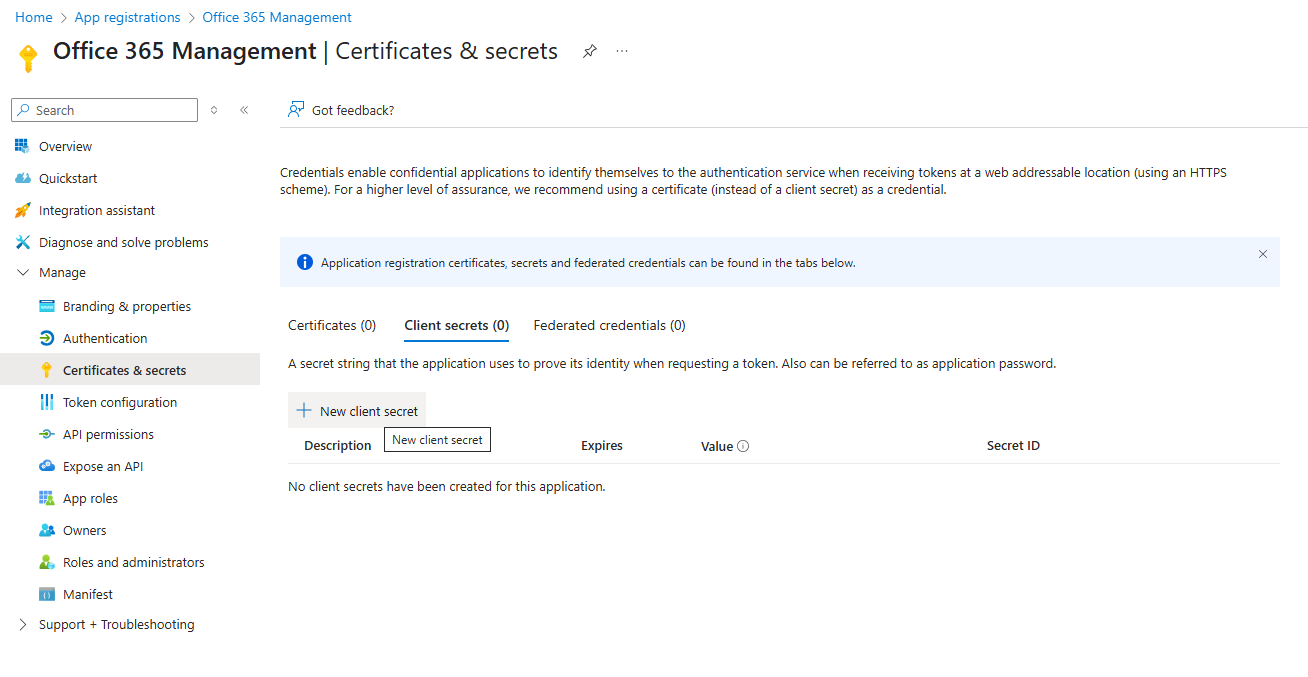The height and width of the screenshot is (677, 1308).
Task: Open the Federated credentials (0) tab
Action: [x=609, y=325]
